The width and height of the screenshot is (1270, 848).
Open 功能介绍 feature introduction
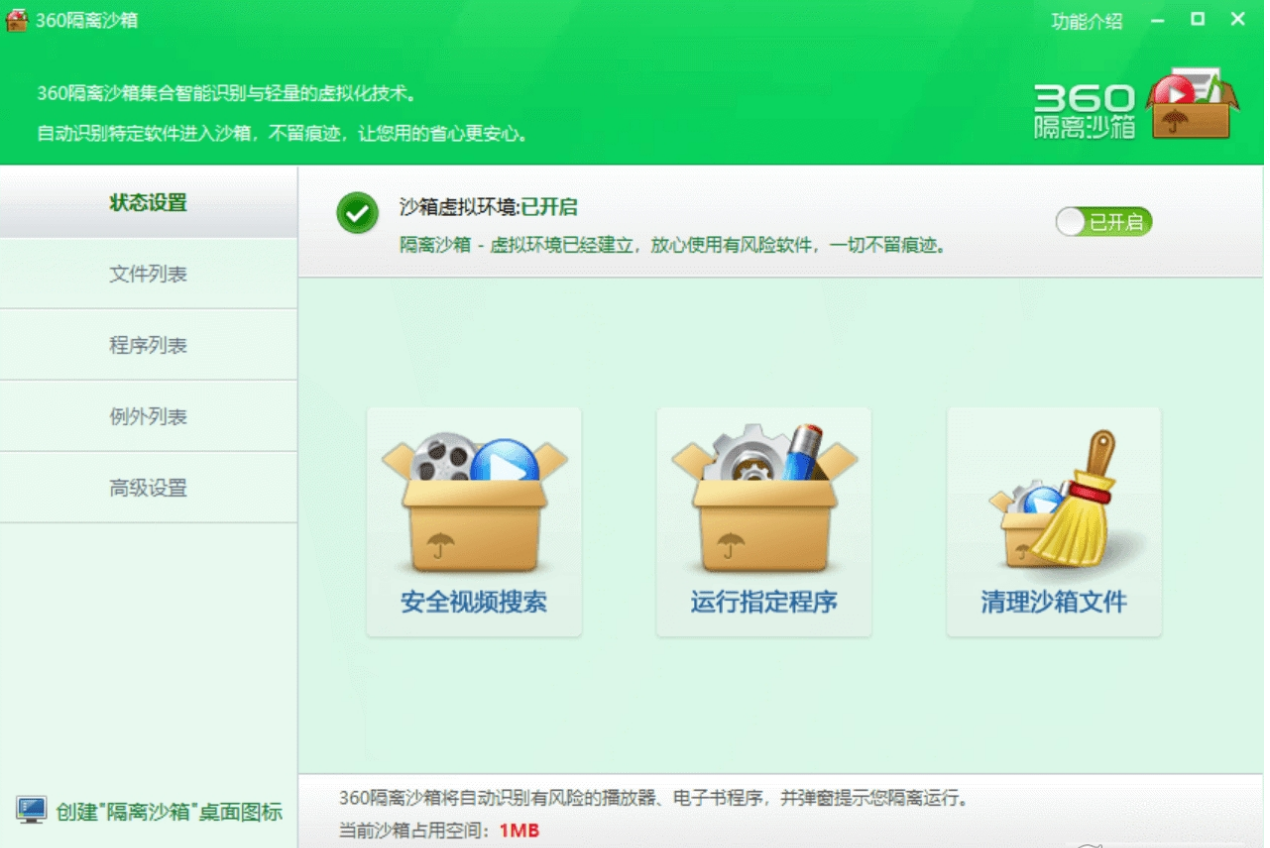(x=1085, y=21)
